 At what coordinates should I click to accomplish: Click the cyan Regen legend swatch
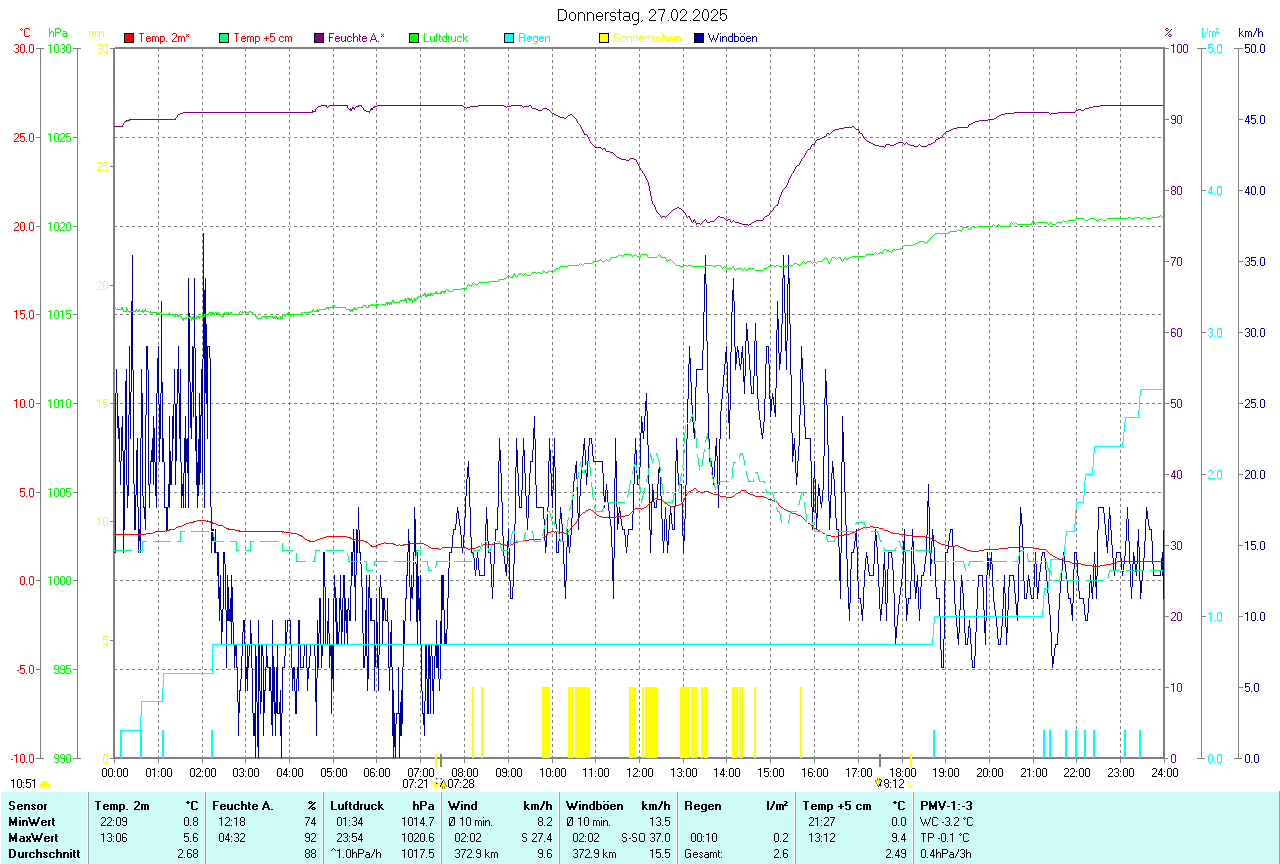(x=509, y=38)
